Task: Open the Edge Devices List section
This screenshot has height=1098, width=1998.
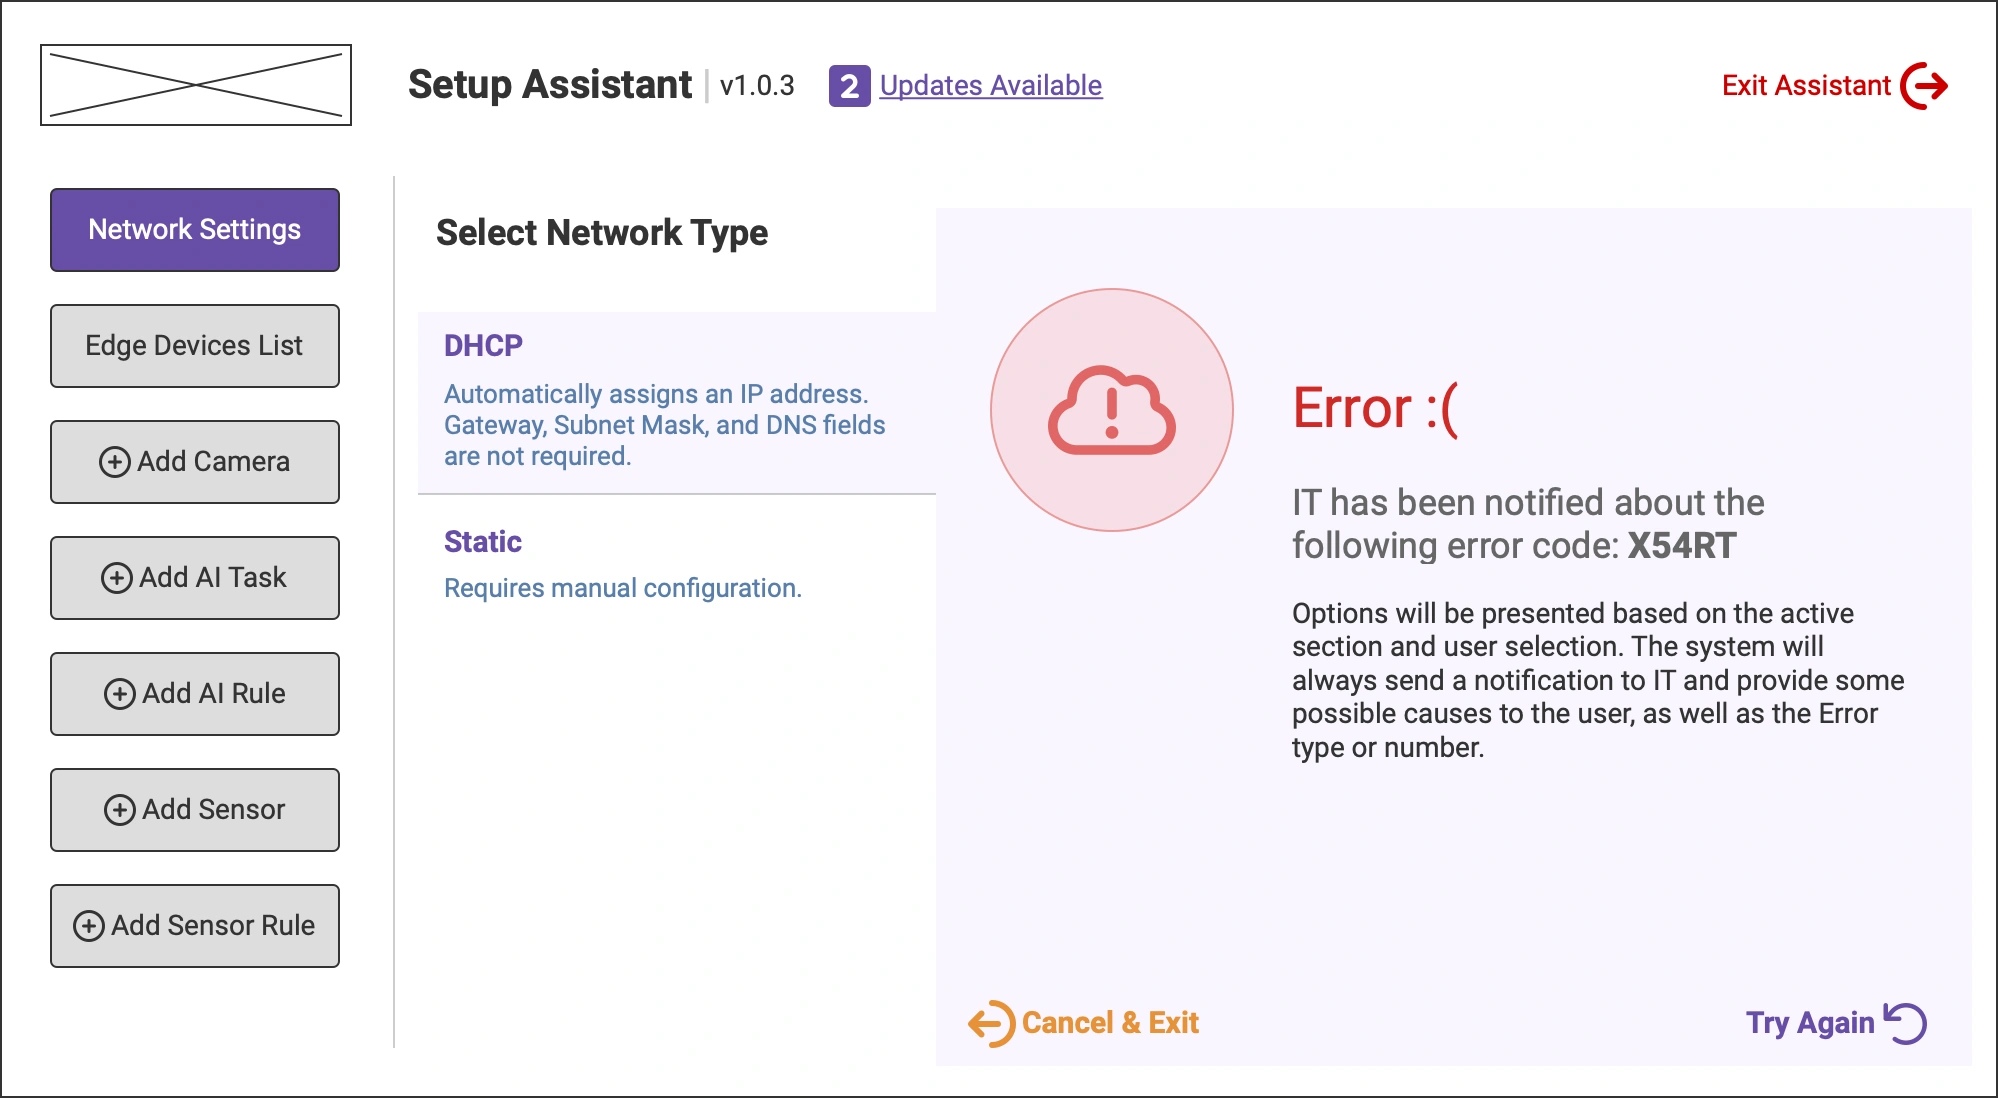Action: click(x=194, y=345)
